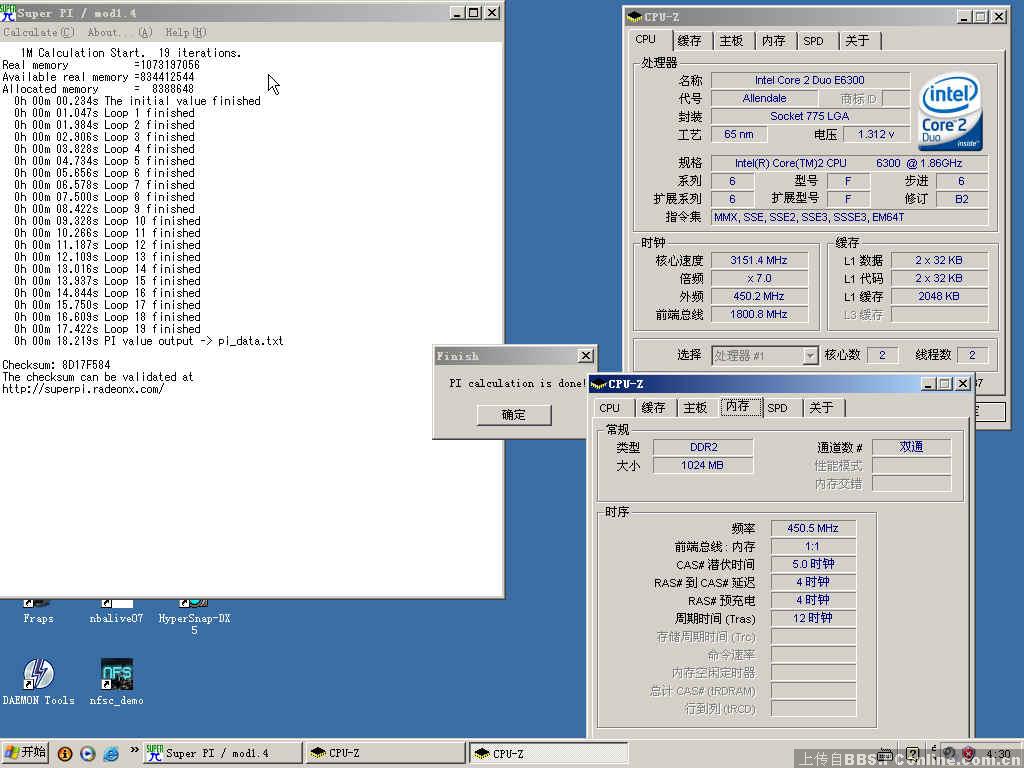
Task: Select the HyperSnap-DX 5 desktop shortcut label
Action: (x=194, y=624)
